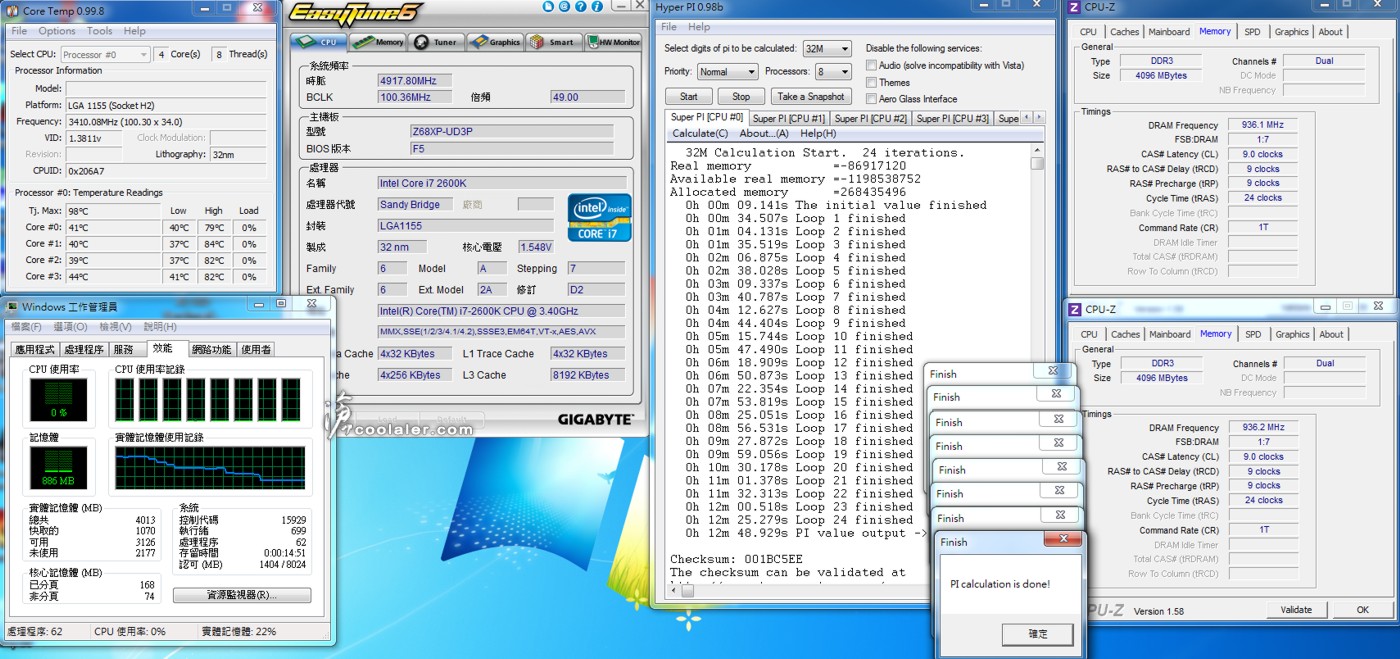This screenshot has height=659, width=1400.
Task: Click the Core Temp title bar icon
Action: (12, 10)
